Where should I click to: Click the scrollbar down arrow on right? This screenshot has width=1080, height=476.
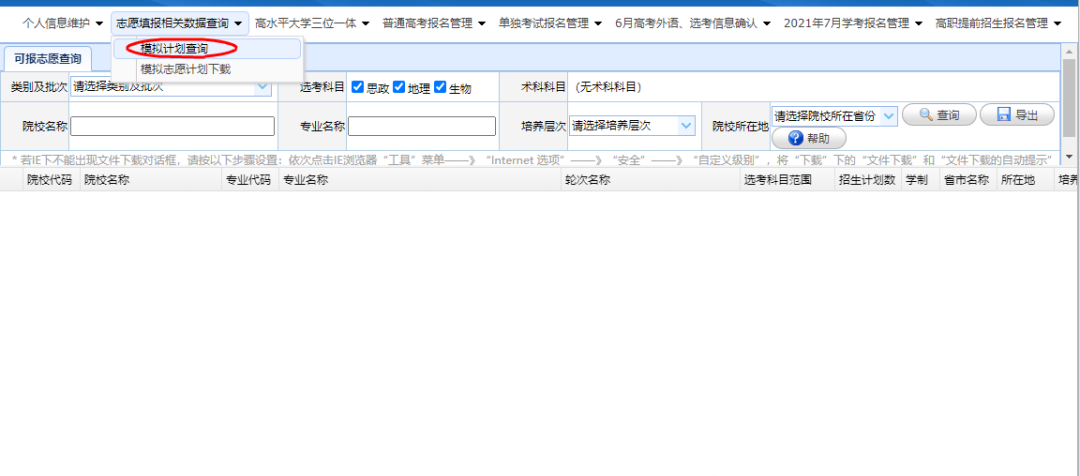pyautogui.click(x=1069, y=157)
